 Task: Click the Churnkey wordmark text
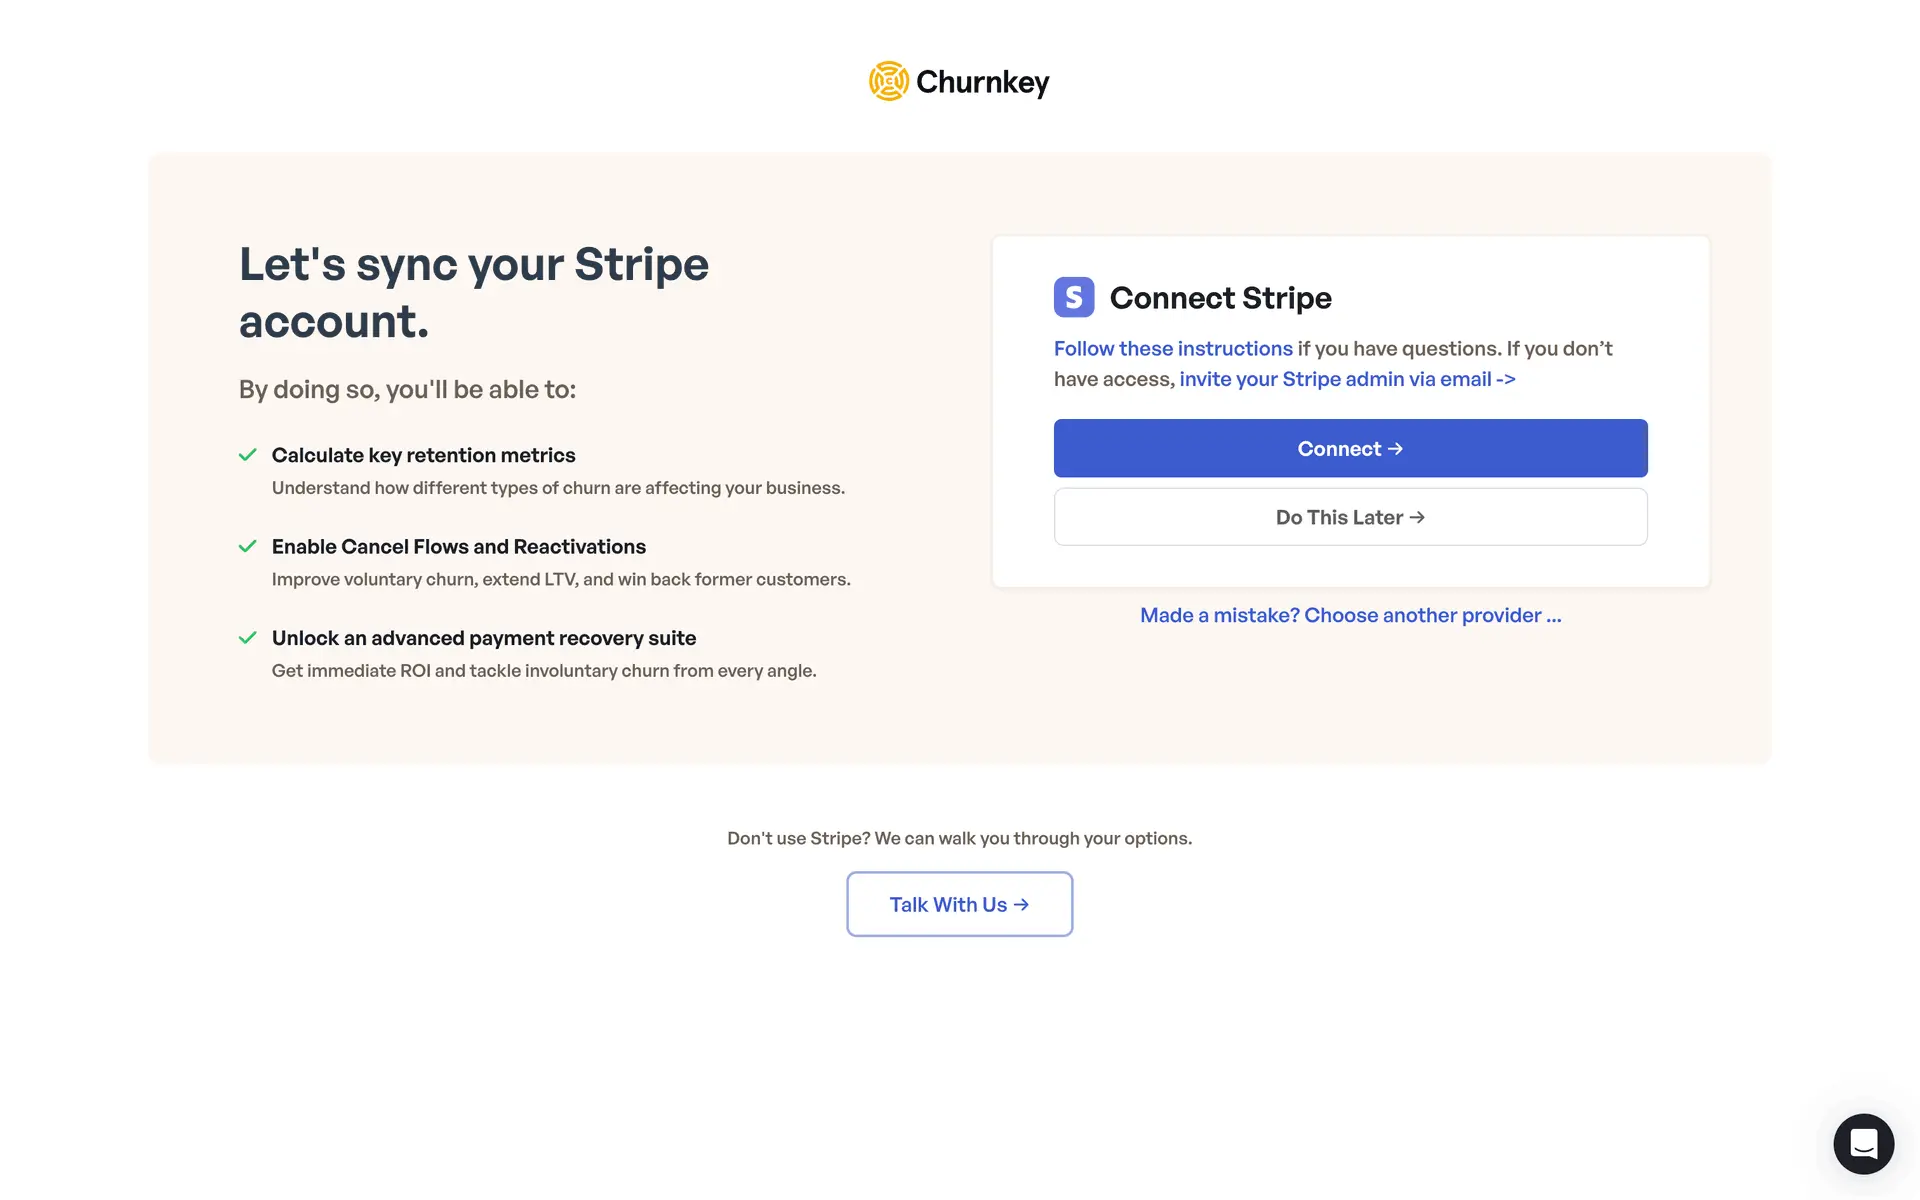[982, 82]
